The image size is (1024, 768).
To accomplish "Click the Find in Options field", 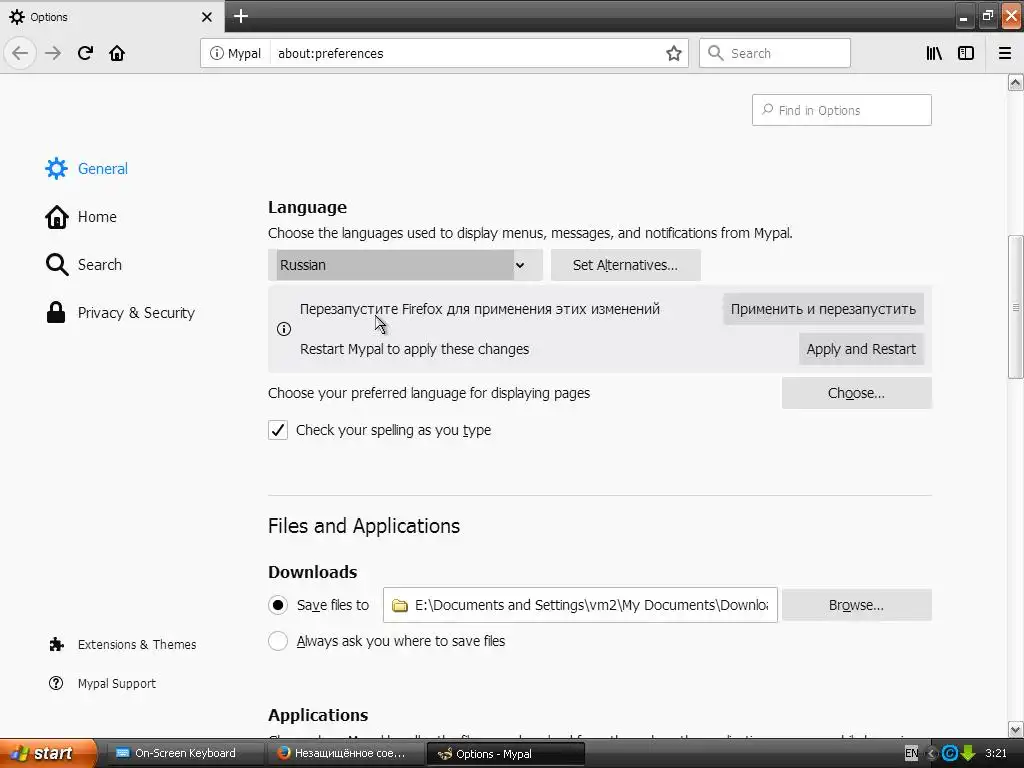I will [841, 110].
